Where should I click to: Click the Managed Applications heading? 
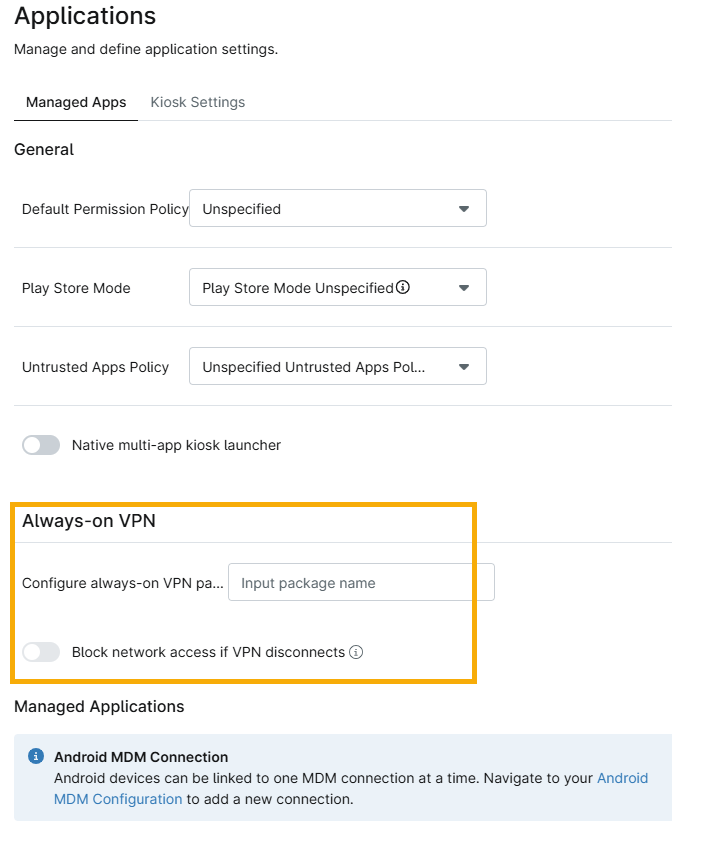(x=99, y=706)
